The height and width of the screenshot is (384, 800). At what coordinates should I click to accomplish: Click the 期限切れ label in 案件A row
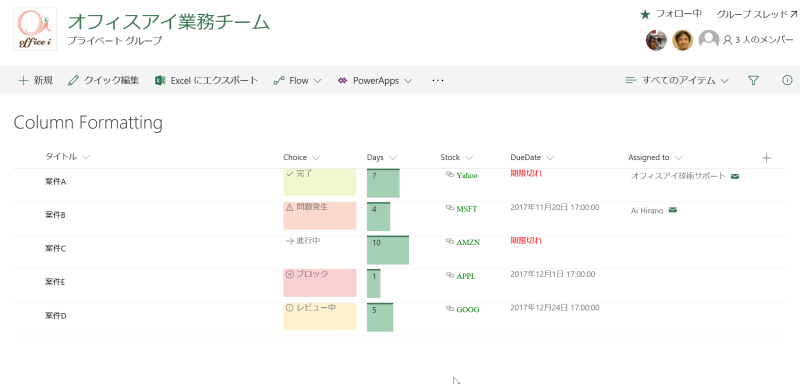[x=526, y=173]
